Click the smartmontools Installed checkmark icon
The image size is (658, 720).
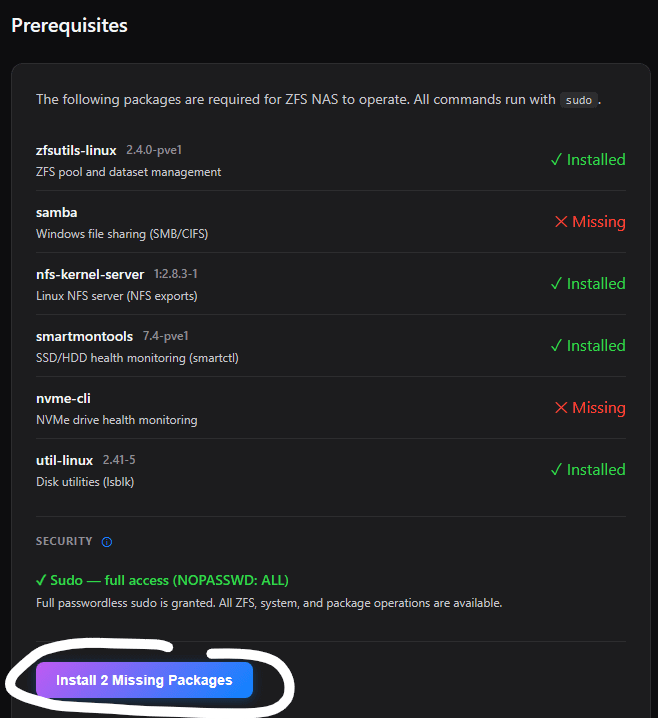[556, 346]
